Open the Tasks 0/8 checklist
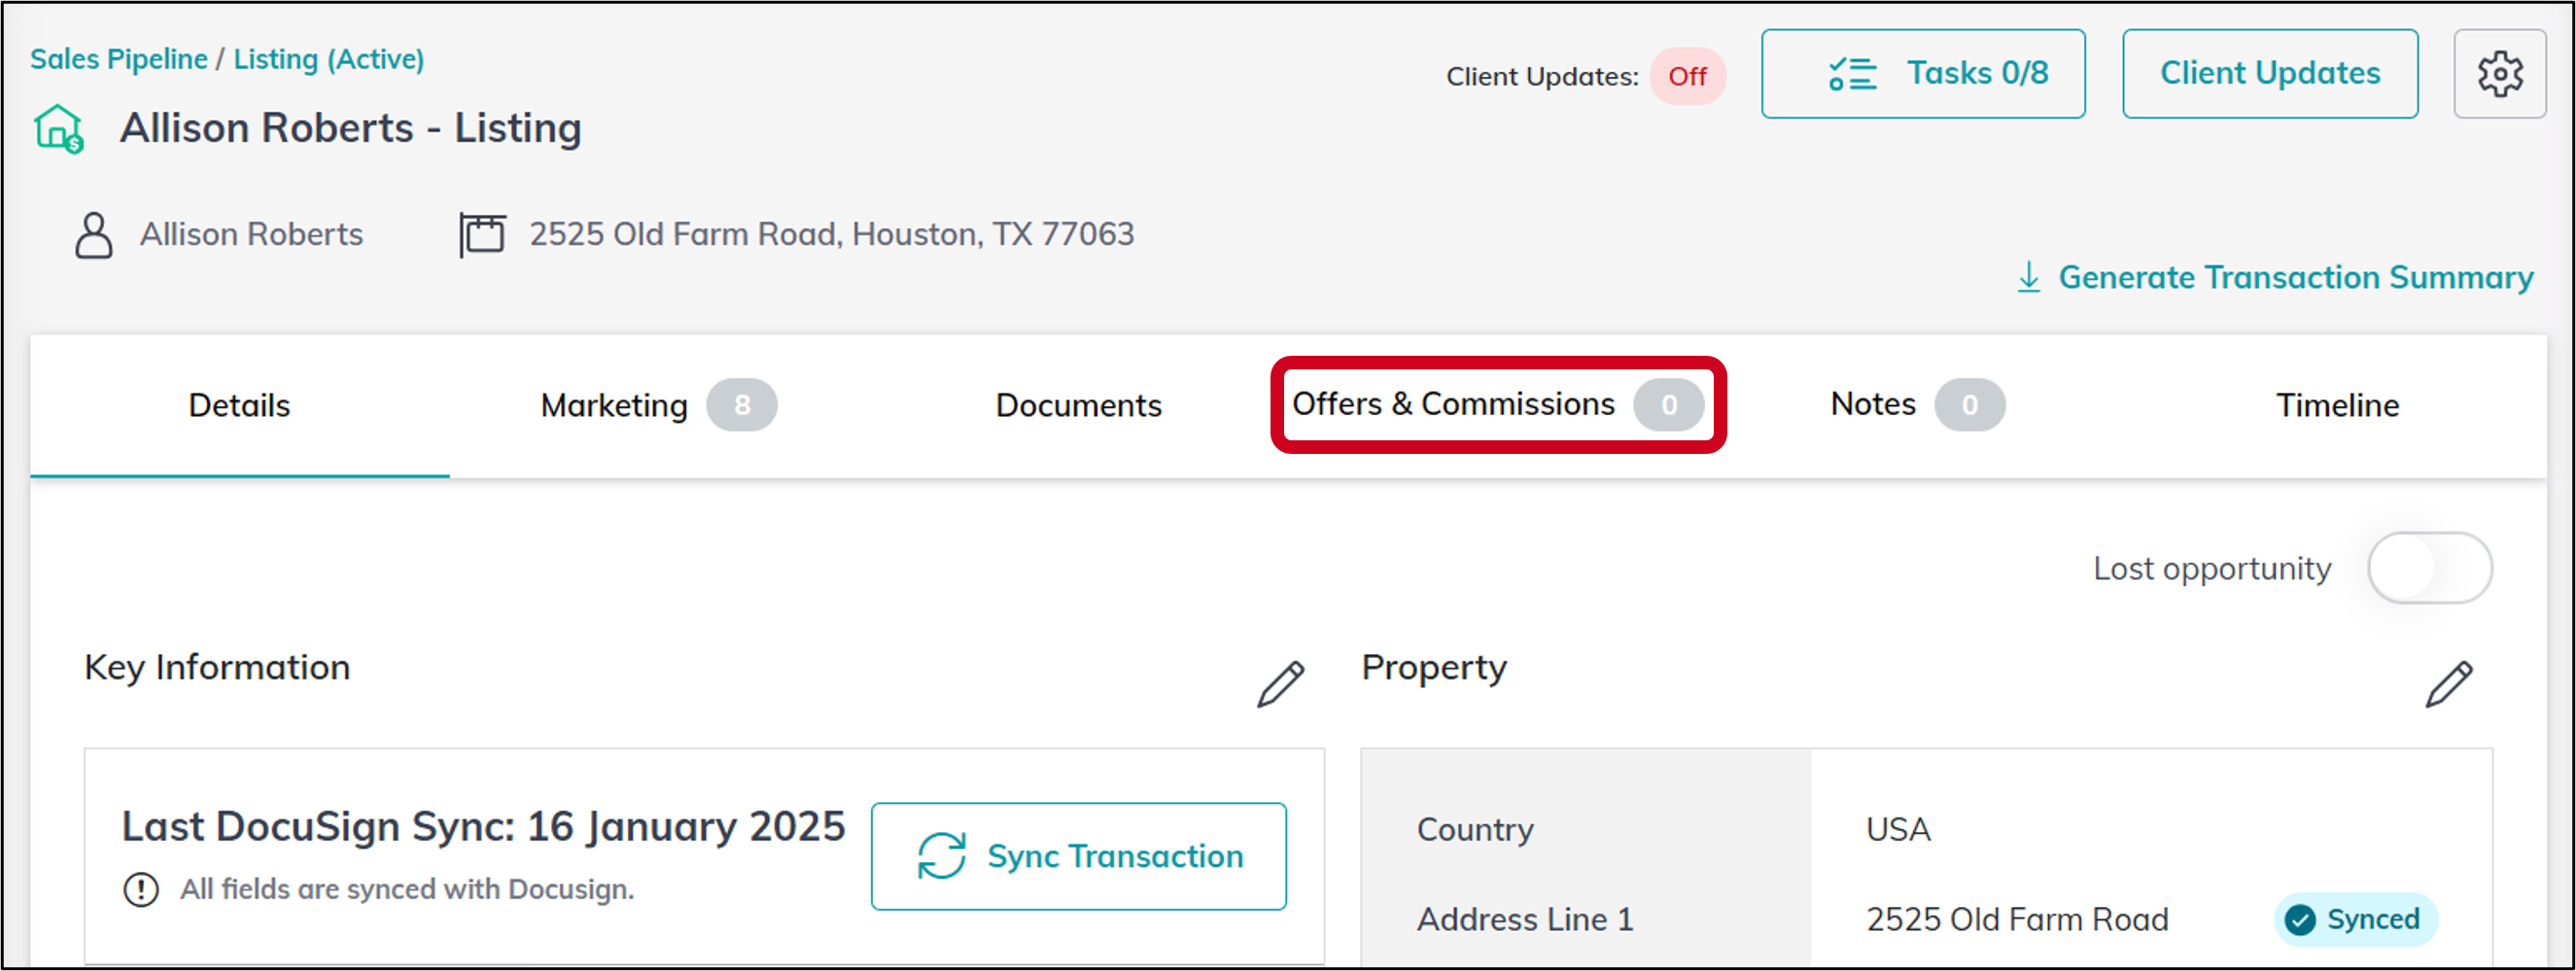 [x=1922, y=74]
